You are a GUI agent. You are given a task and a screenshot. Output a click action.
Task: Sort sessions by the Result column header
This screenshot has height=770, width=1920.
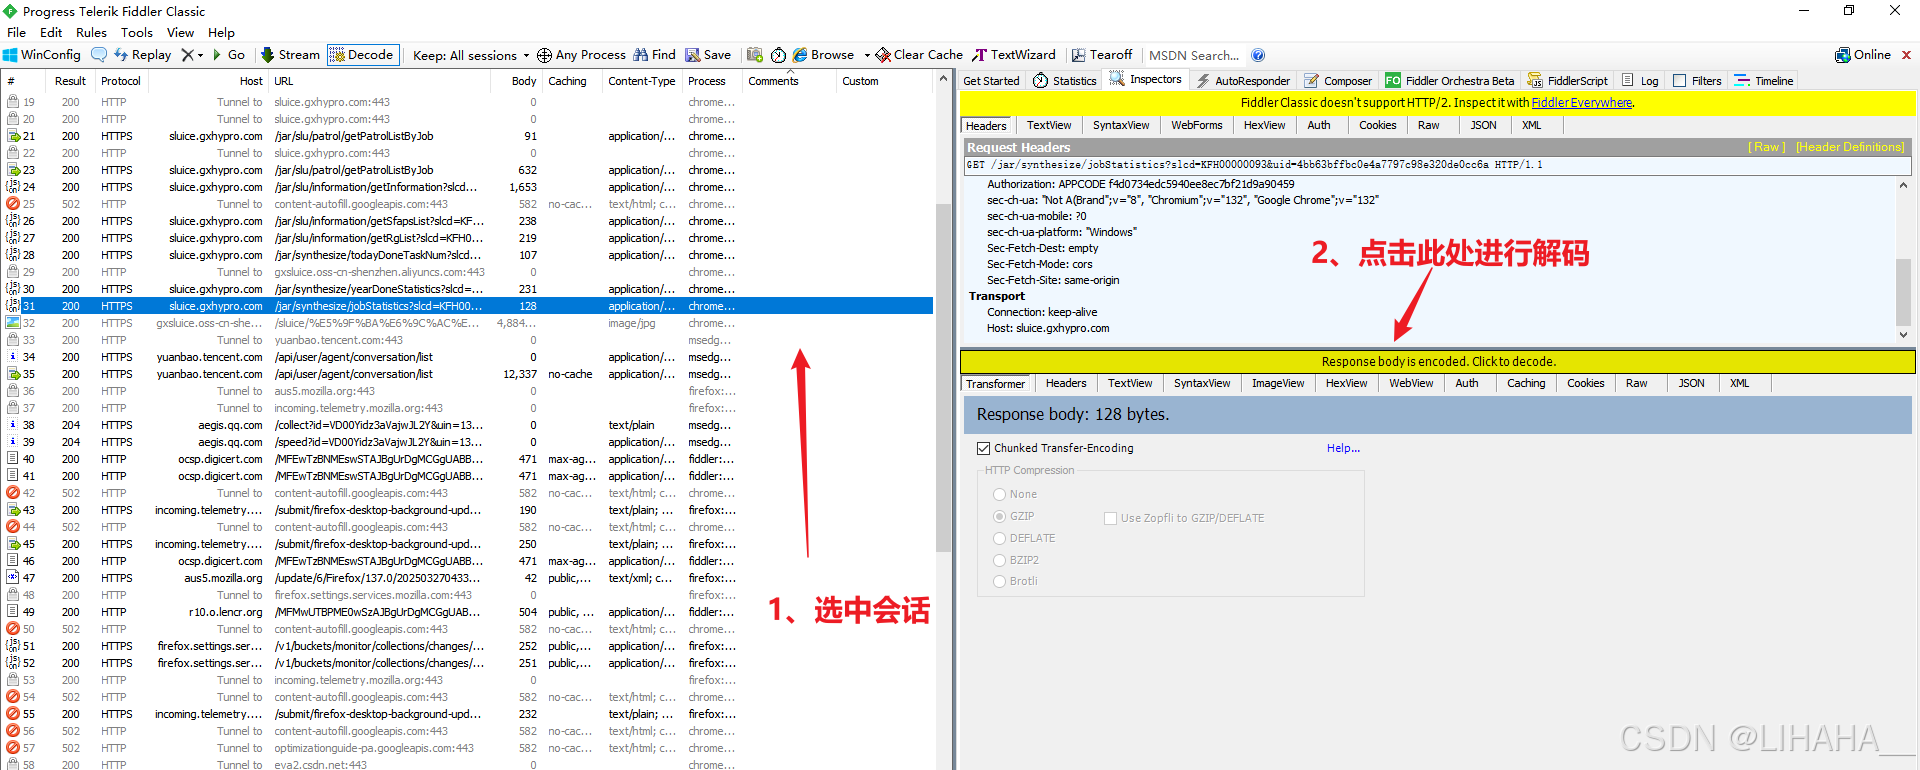70,81
